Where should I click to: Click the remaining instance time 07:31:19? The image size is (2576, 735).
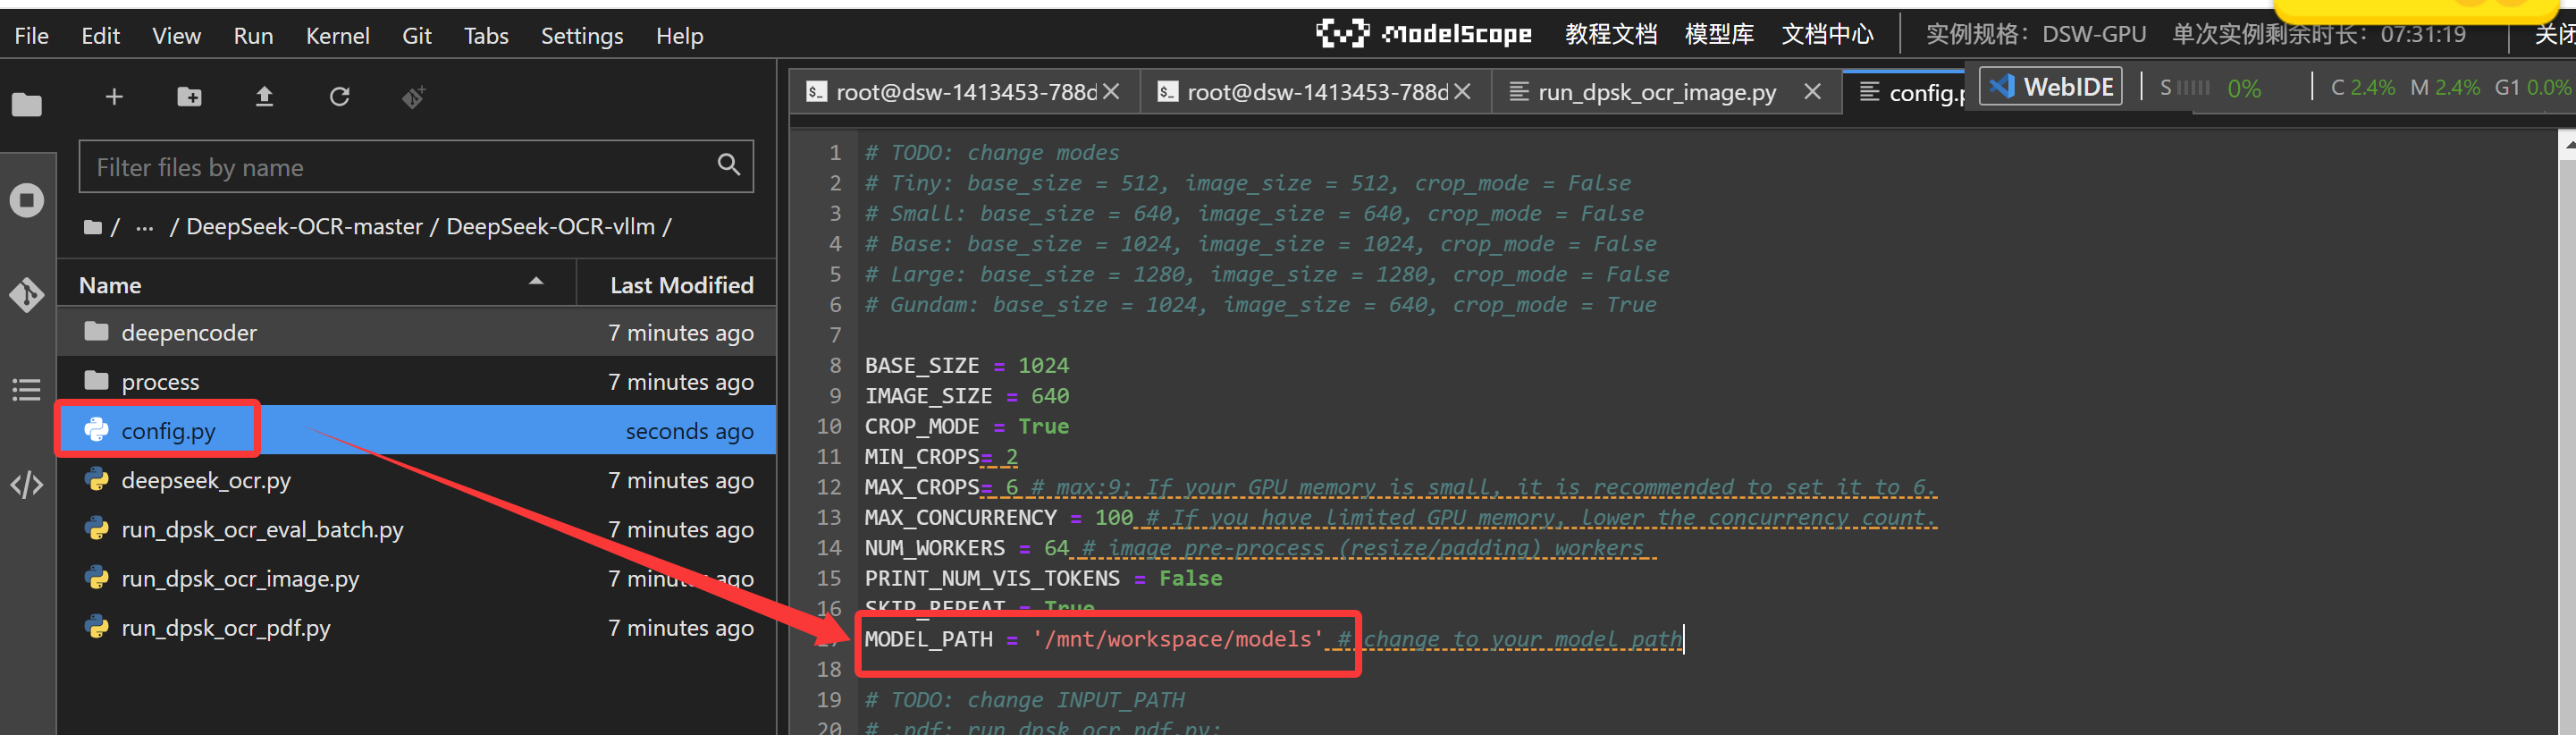[x=2422, y=34]
